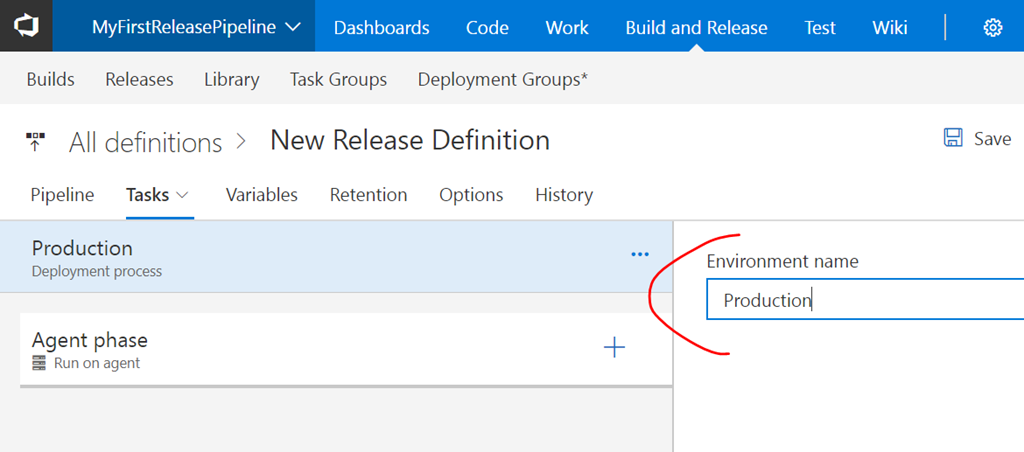Switch to the Variables tab

pyautogui.click(x=261, y=195)
